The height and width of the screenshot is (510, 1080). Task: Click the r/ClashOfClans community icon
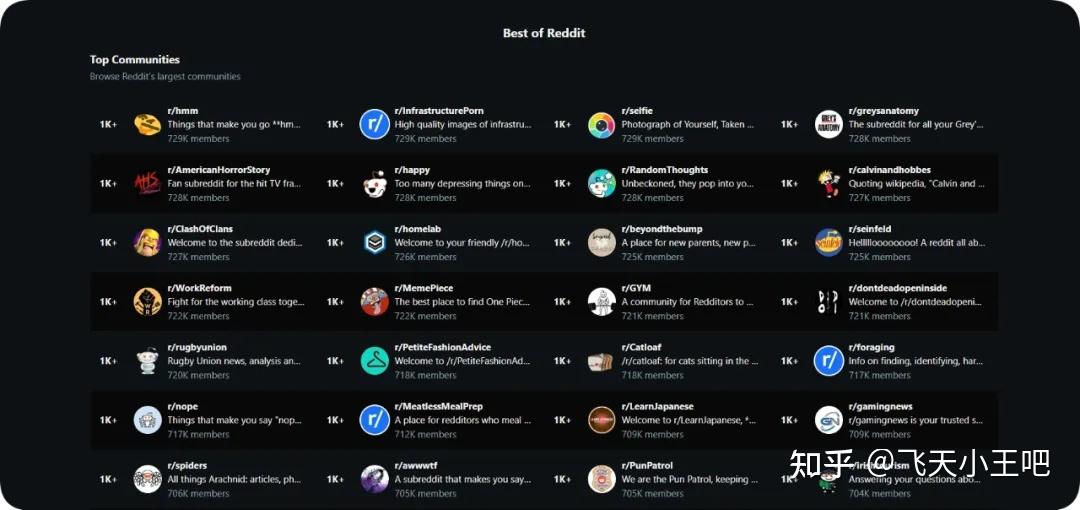pos(148,243)
